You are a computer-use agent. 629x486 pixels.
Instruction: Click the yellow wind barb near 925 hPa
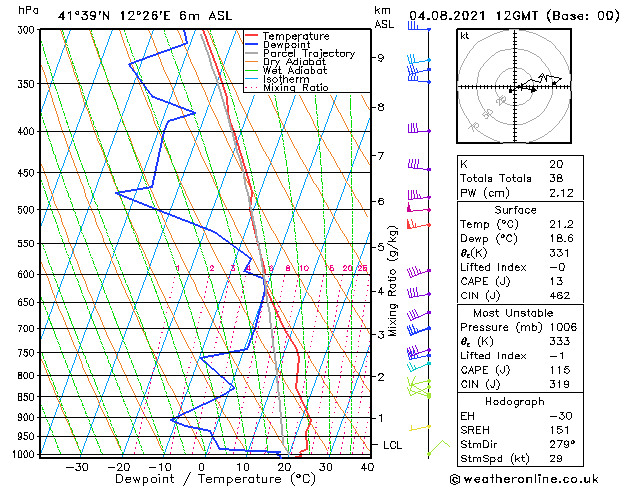click(420, 428)
